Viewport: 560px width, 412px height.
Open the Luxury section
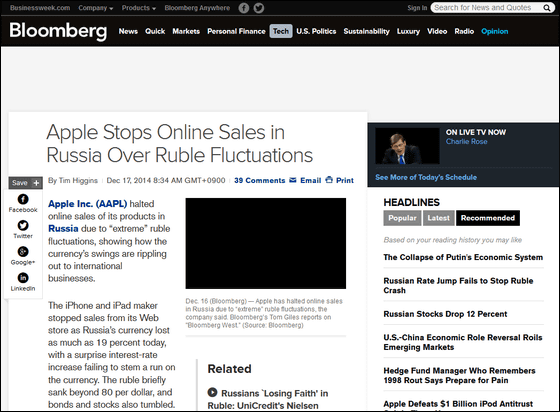click(x=408, y=31)
